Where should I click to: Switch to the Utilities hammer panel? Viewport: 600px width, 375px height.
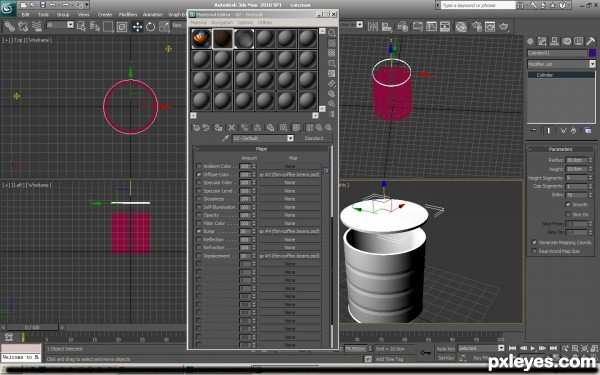click(590, 41)
